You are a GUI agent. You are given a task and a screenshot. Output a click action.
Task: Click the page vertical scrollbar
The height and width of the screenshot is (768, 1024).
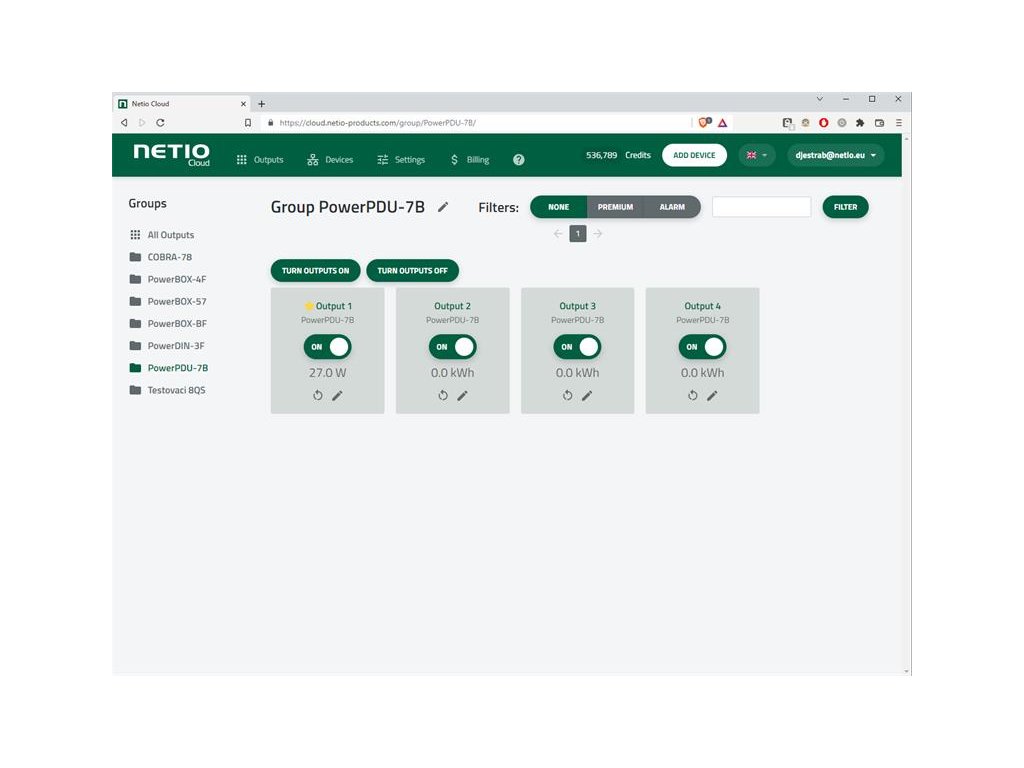pos(906,405)
